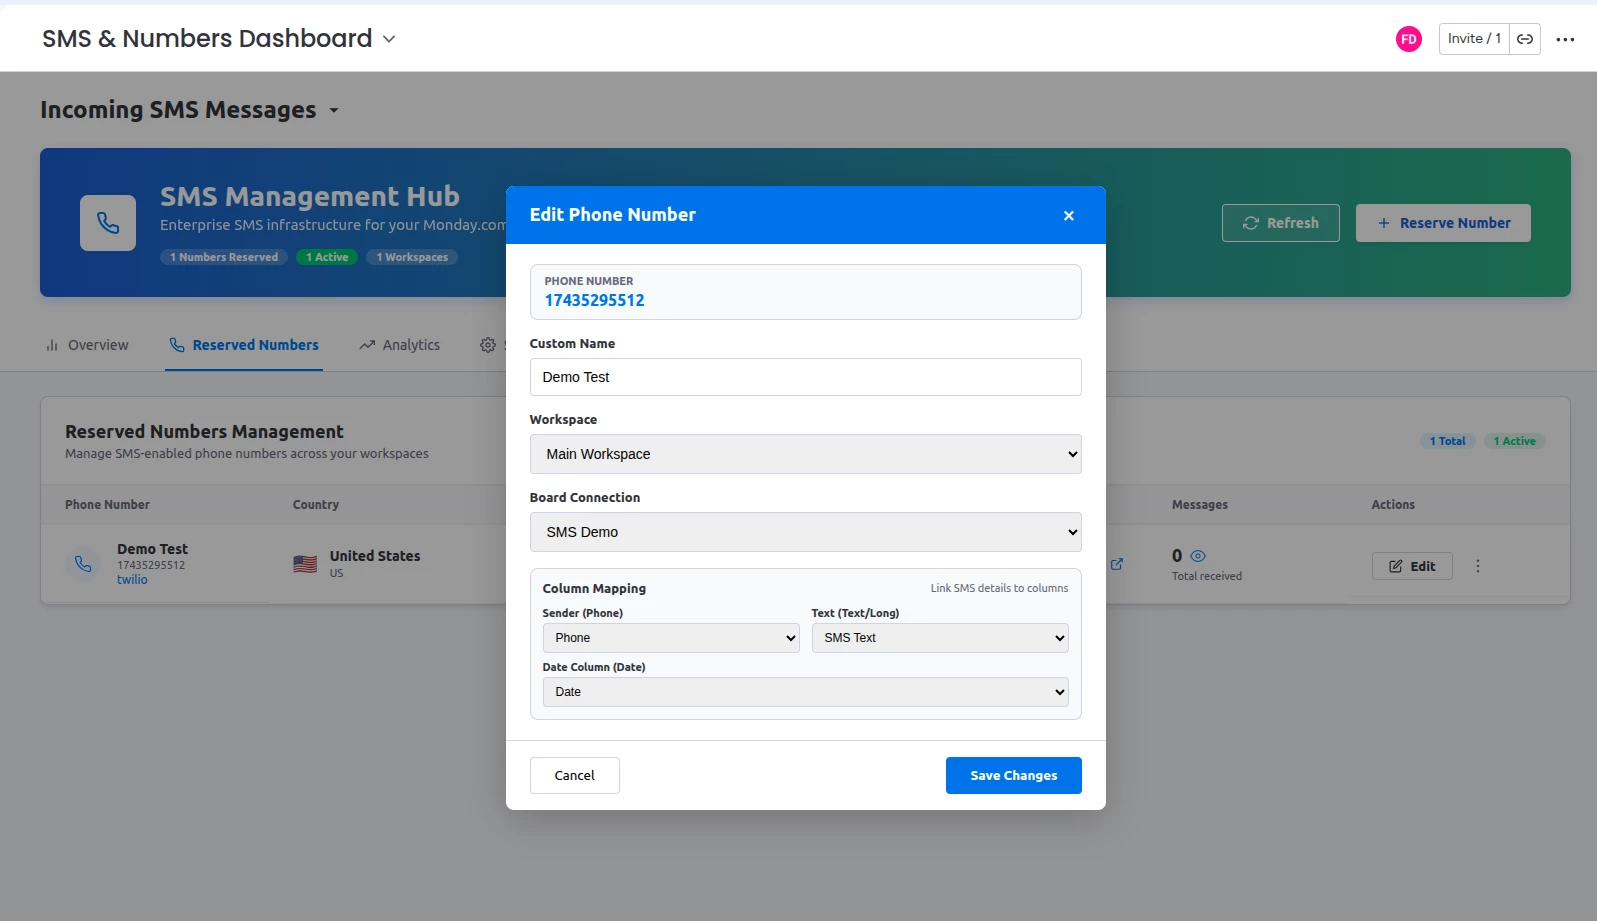Click the Edit button in Actions column
The height and width of the screenshot is (921, 1597).
(x=1412, y=566)
